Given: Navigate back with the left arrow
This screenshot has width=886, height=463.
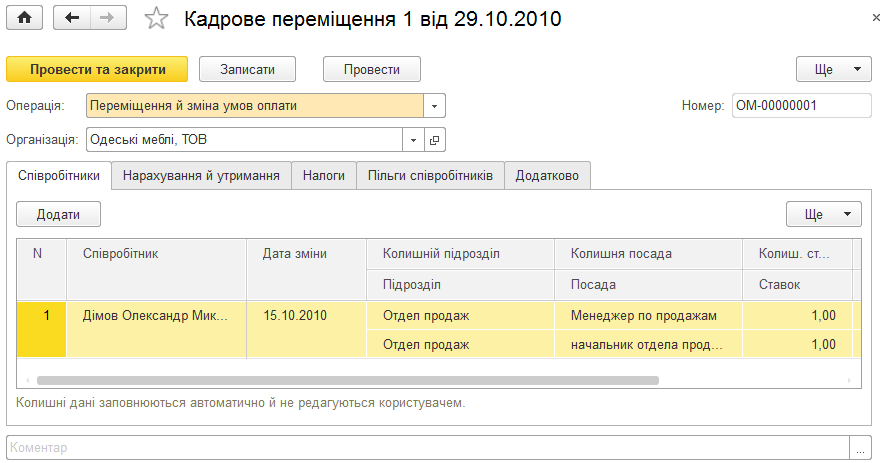Looking at the screenshot, I should [x=72, y=18].
